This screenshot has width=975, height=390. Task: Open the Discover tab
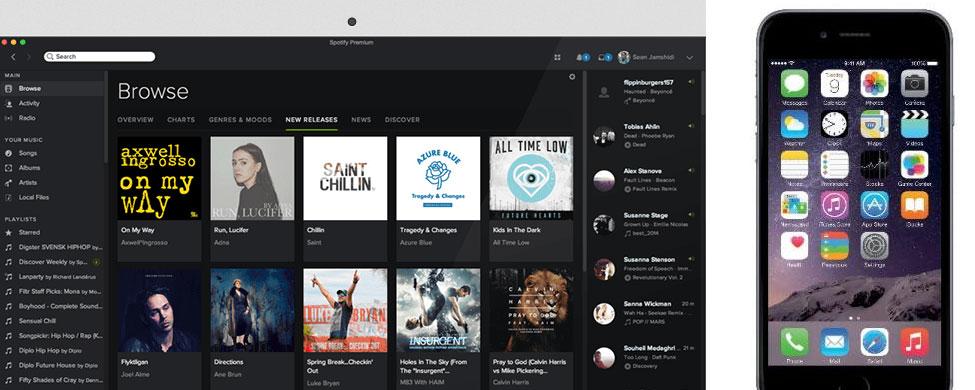402,119
